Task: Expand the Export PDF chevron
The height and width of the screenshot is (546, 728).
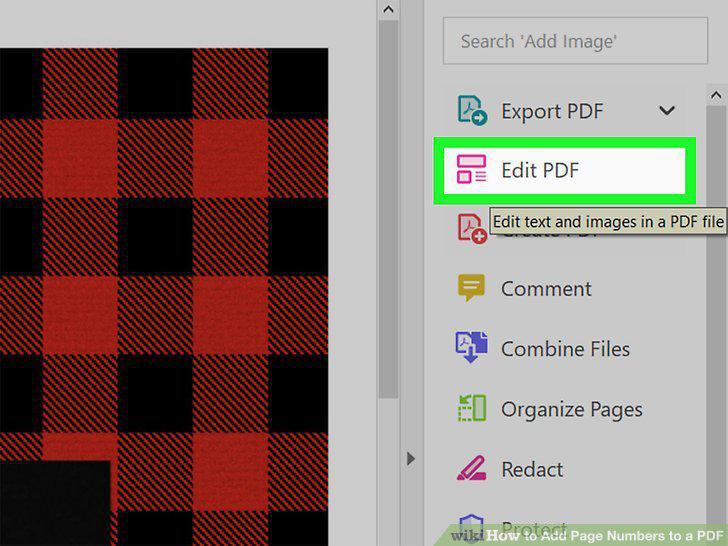Action: tap(667, 110)
